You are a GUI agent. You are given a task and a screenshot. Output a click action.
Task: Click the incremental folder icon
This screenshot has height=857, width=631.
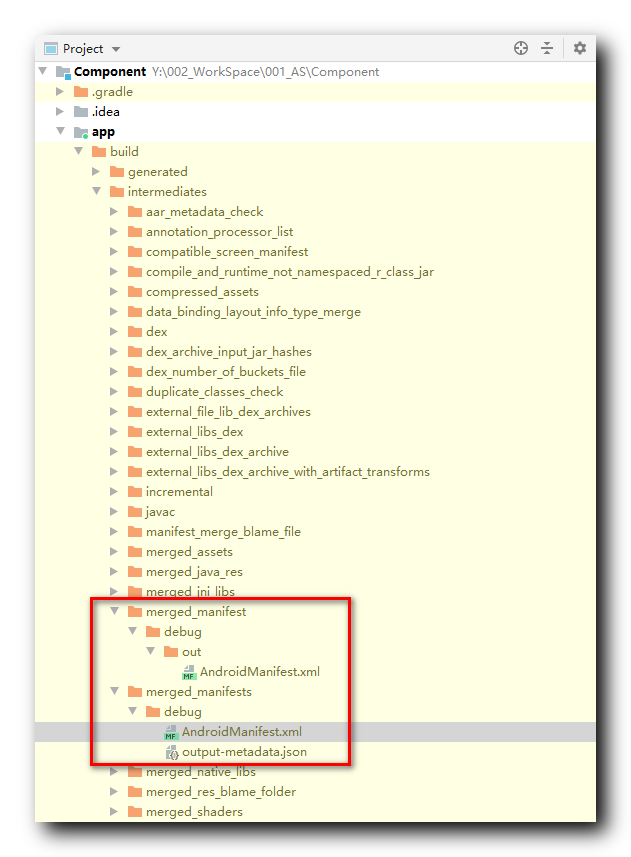click(x=135, y=491)
